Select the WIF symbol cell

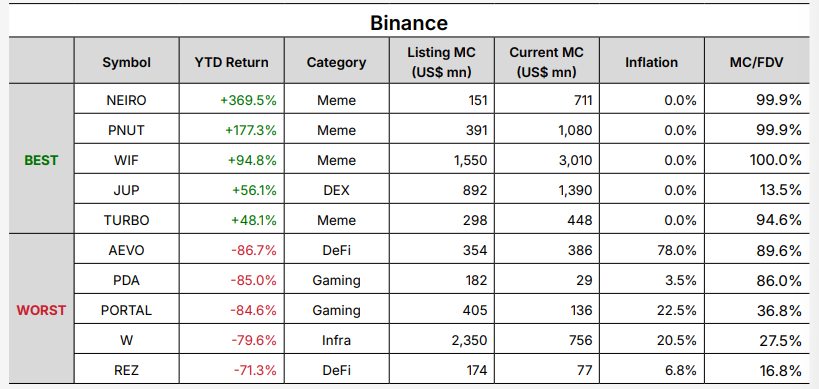127,160
